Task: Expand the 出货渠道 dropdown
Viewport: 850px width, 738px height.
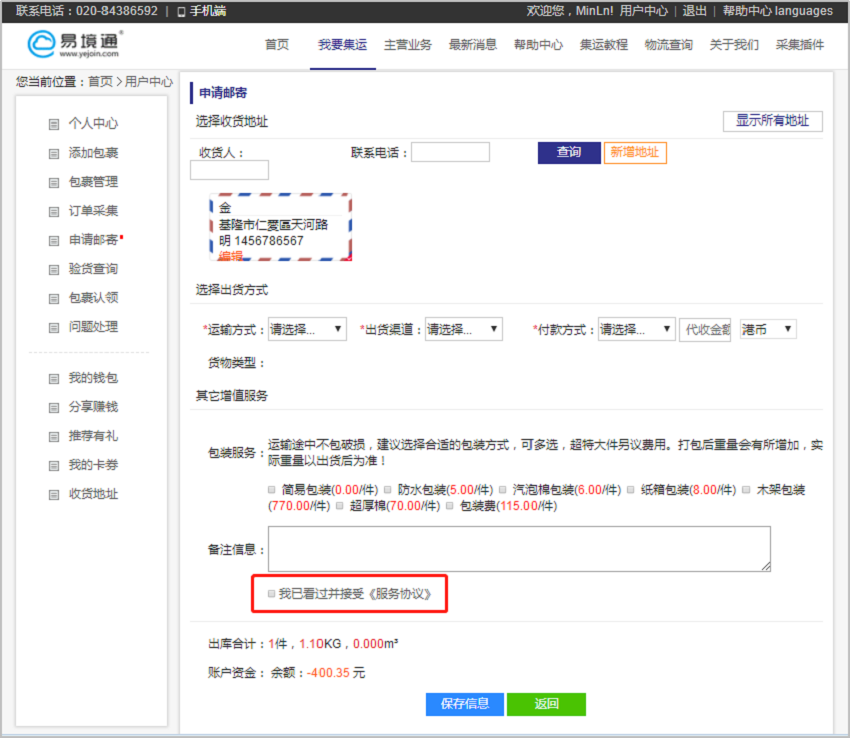Action: point(463,329)
